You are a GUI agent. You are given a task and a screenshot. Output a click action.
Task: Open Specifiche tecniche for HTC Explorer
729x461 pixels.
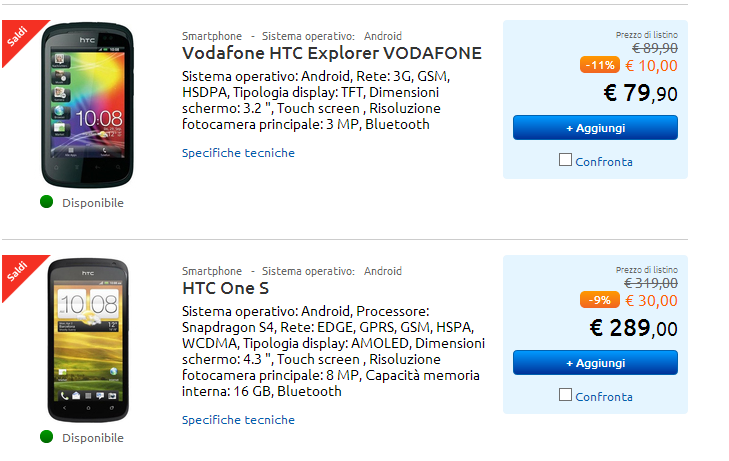(x=238, y=153)
